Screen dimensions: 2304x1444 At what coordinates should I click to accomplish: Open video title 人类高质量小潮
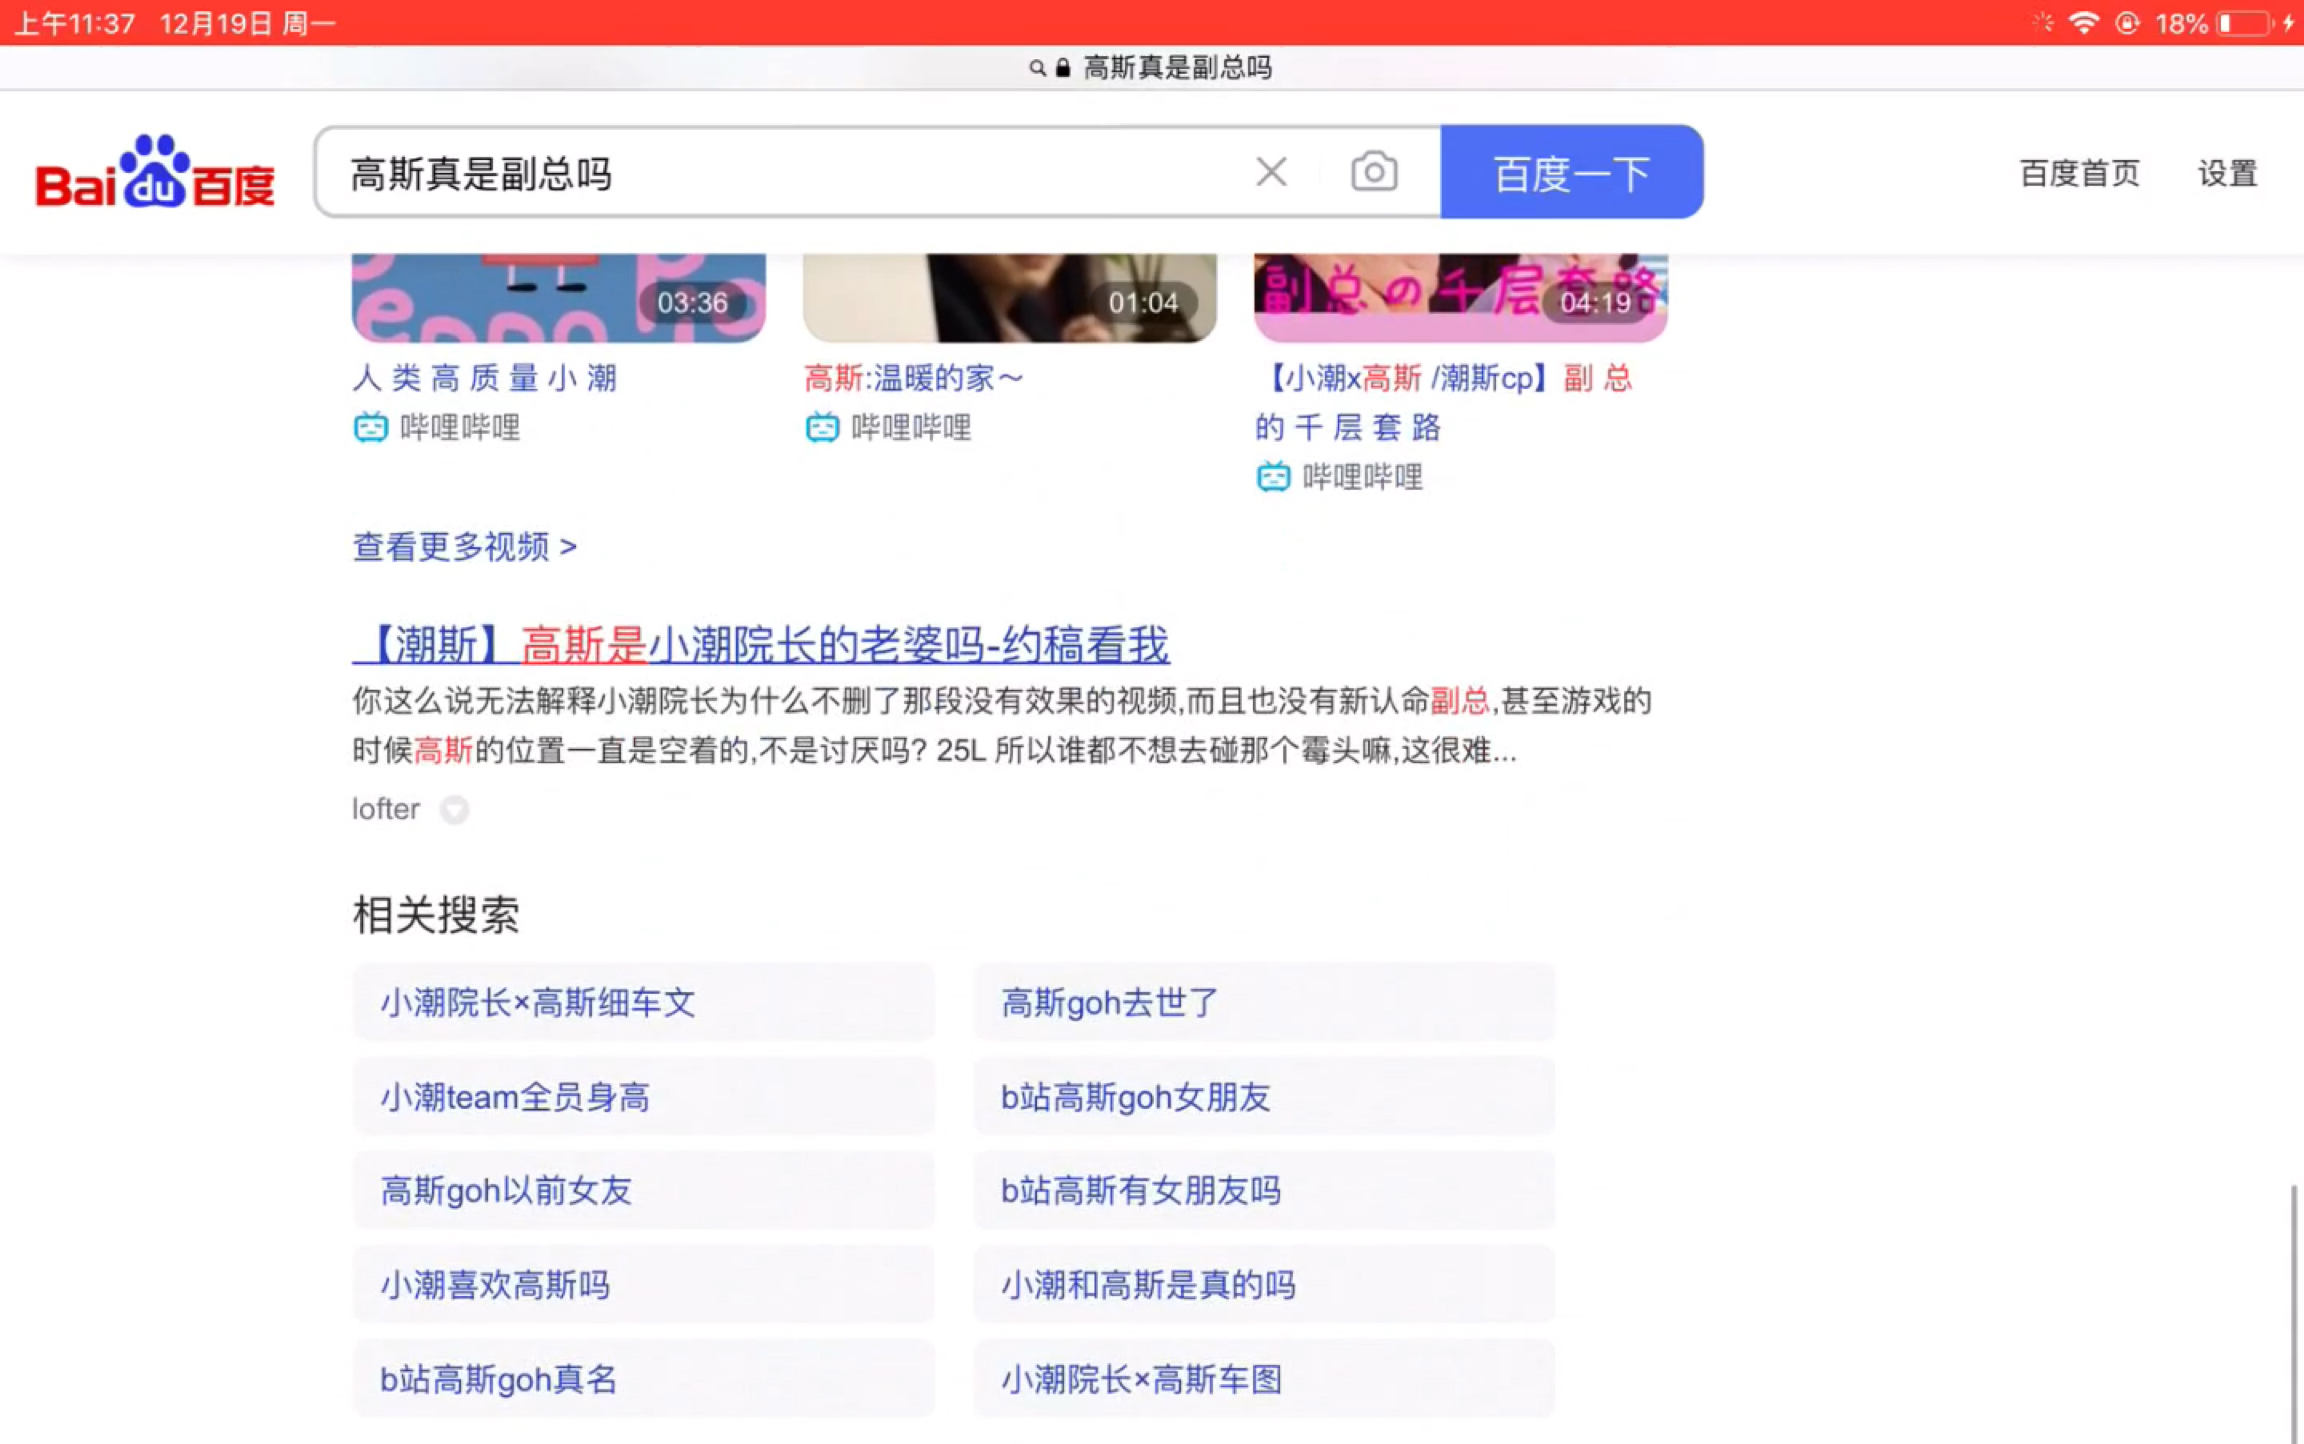[485, 378]
